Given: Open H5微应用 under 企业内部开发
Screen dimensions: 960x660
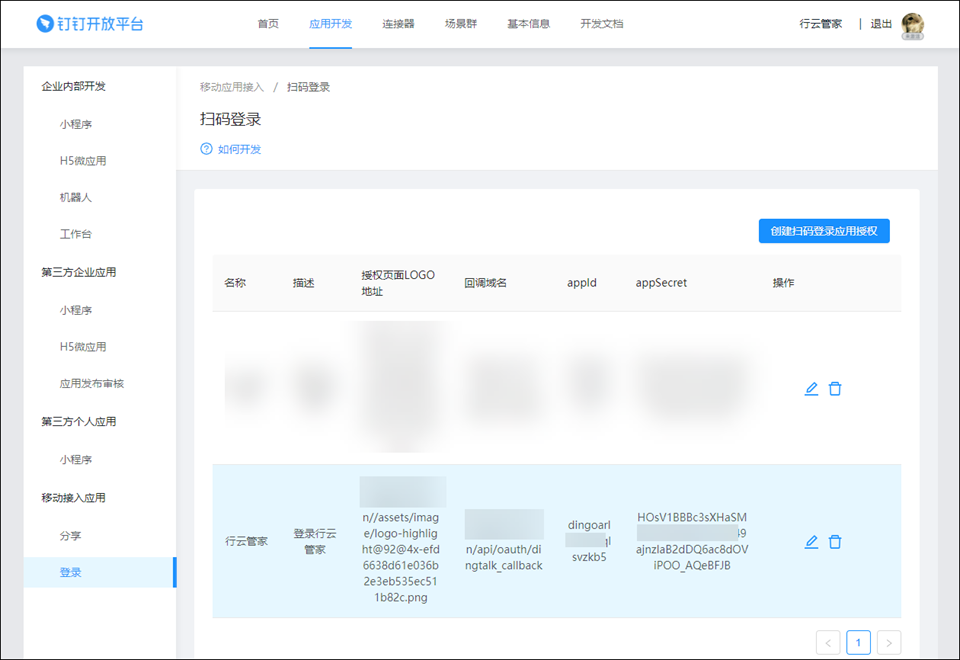Looking at the screenshot, I should (x=83, y=161).
